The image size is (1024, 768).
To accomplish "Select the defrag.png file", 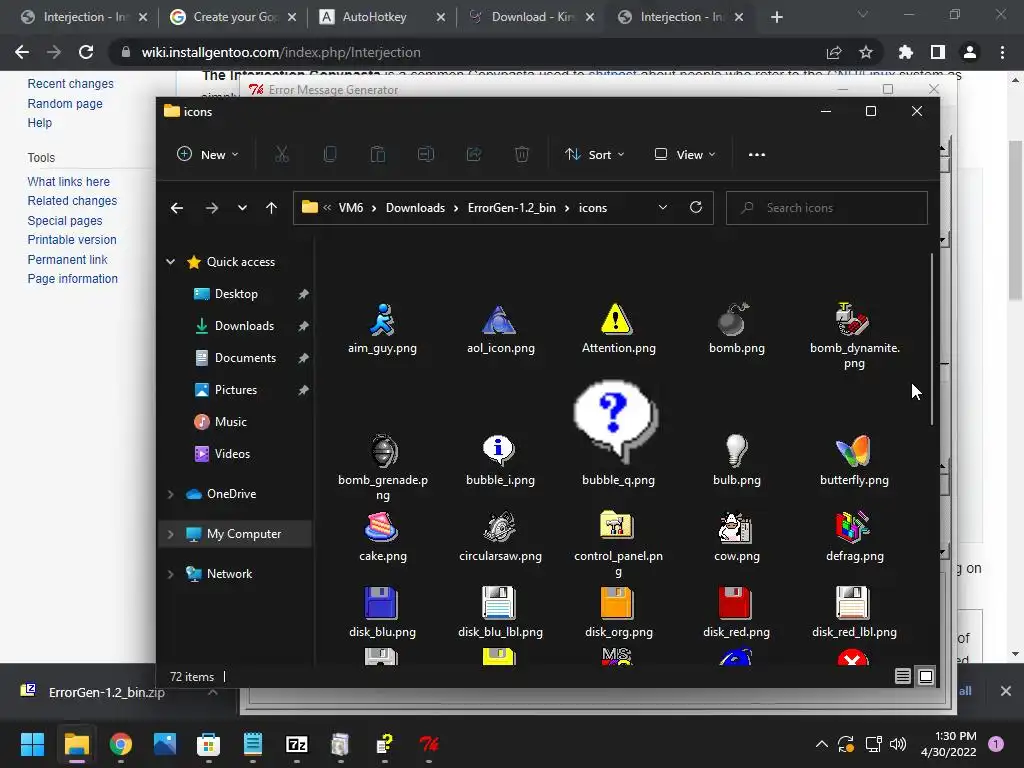I will [x=854, y=536].
